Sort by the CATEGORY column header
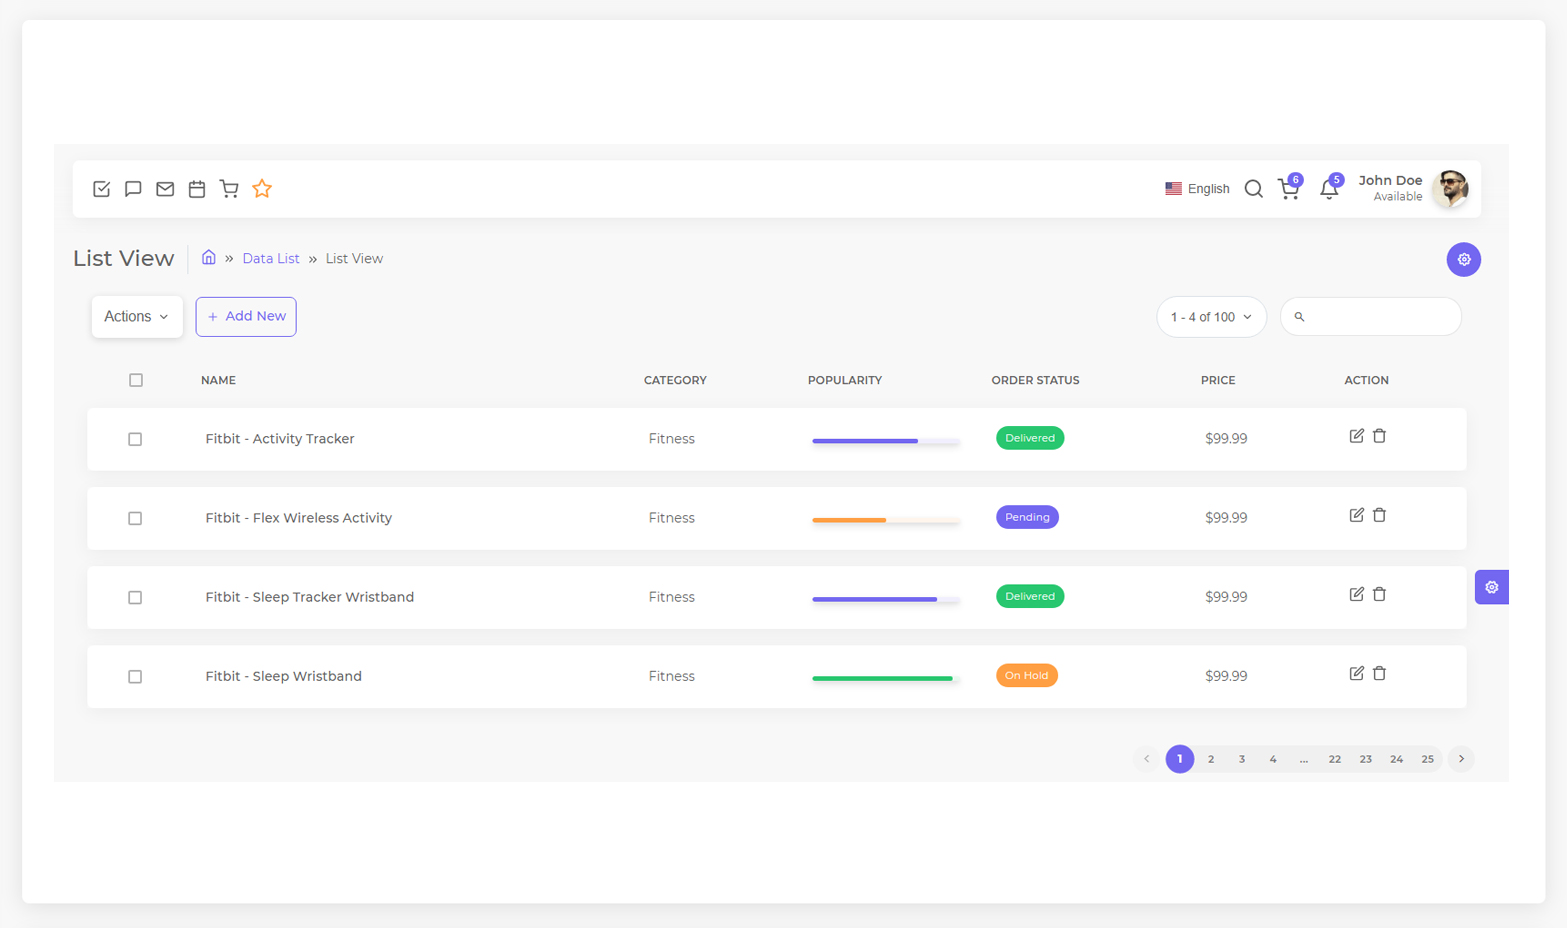The height and width of the screenshot is (928, 1567). pyautogui.click(x=675, y=380)
